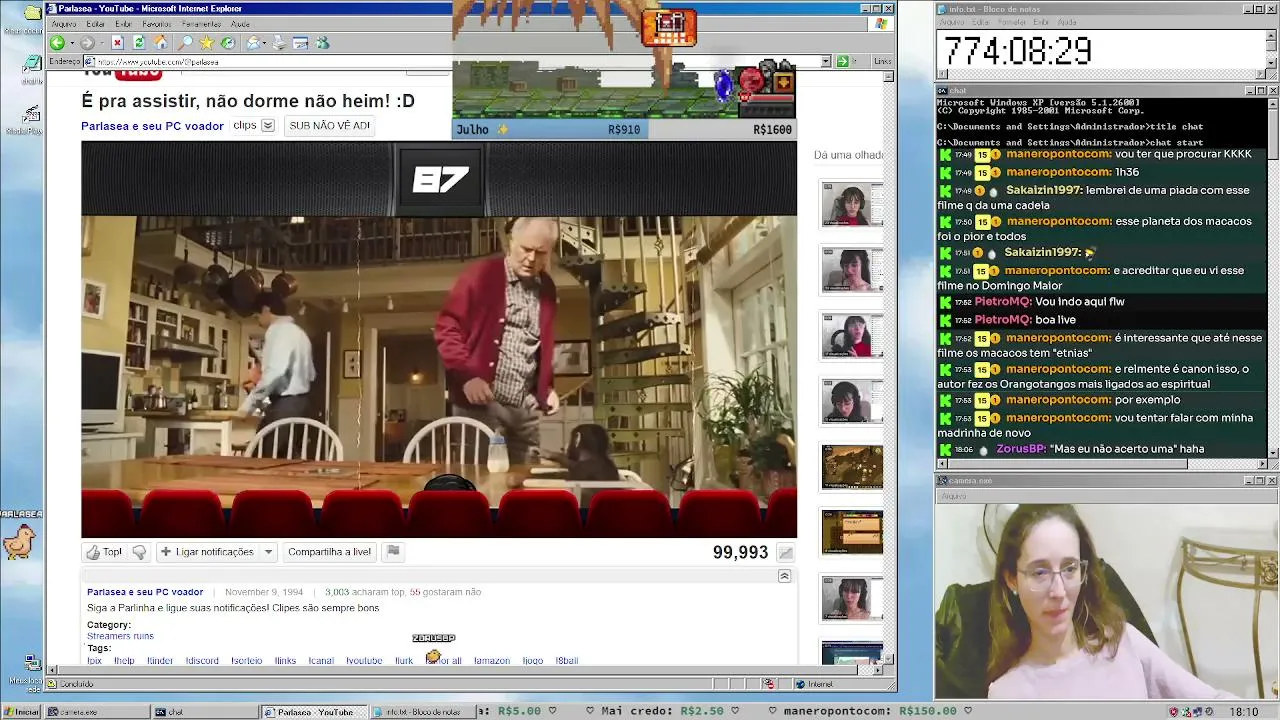The width and height of the screenshot is (1280, 720).
Task: Click the Iniciar start button
Action: click(x=21, y=712)
